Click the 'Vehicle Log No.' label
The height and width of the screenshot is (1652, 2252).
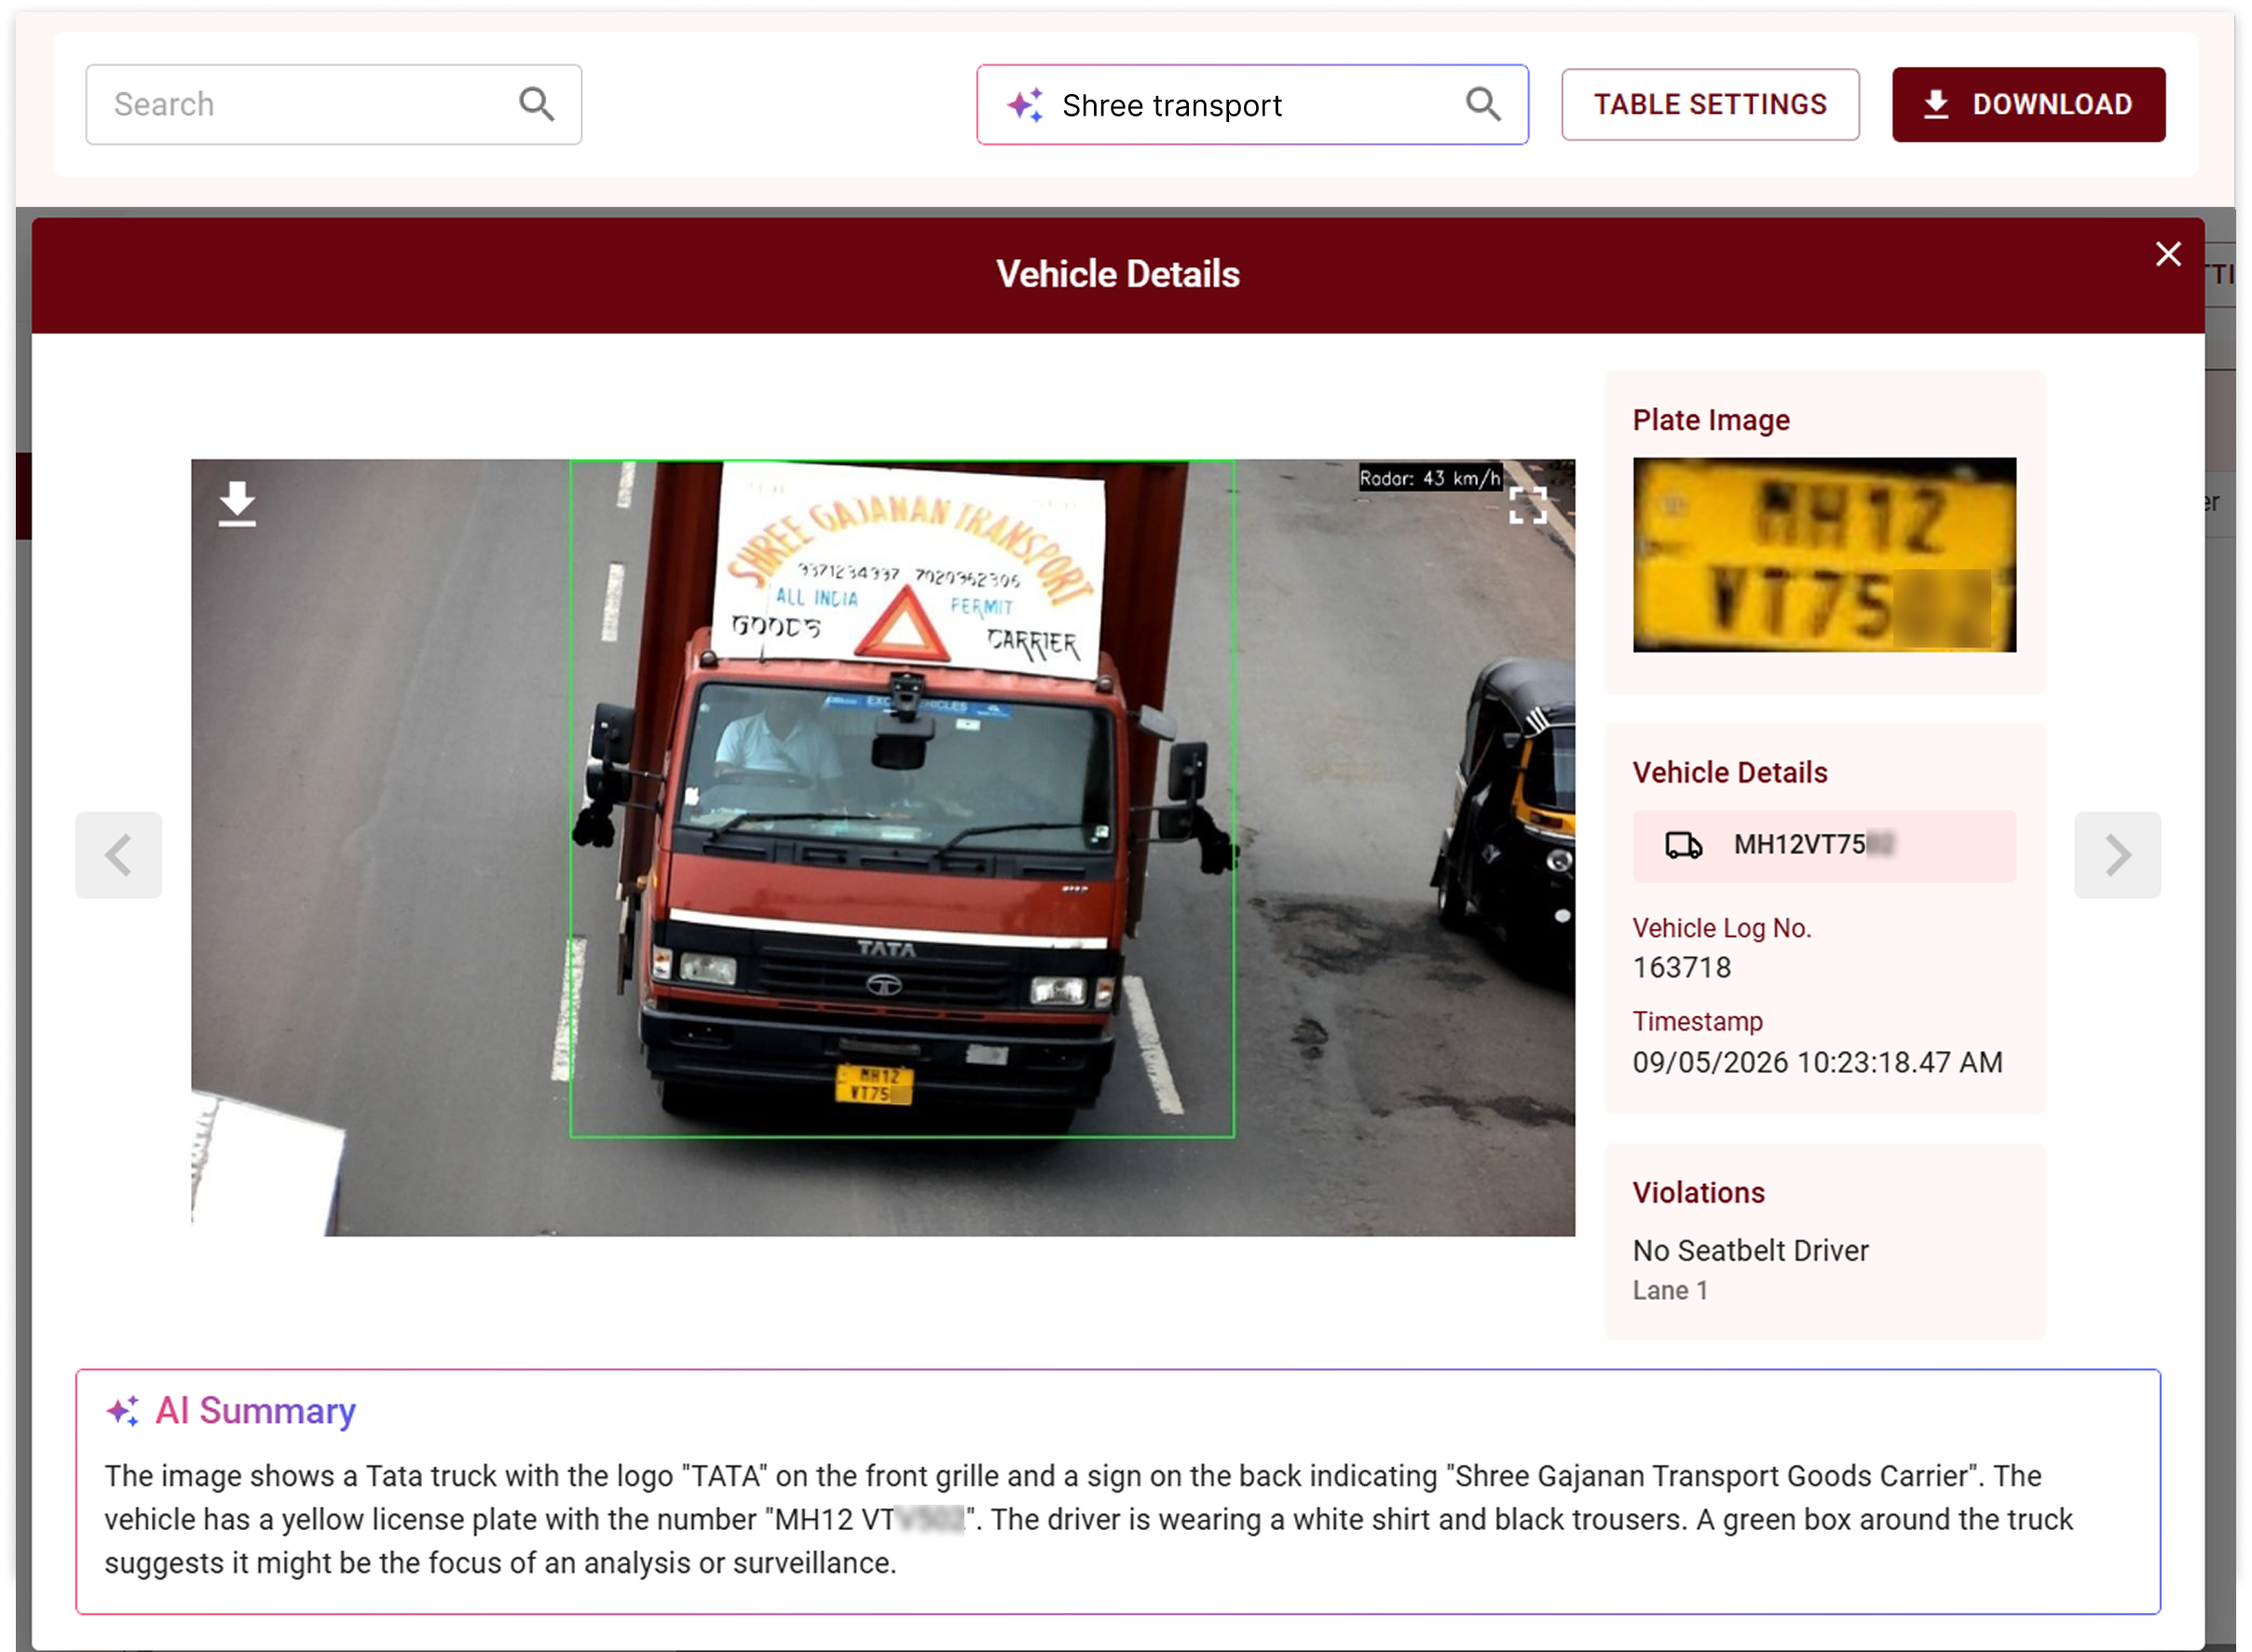pyautogui.click(x=1720, y=927)
